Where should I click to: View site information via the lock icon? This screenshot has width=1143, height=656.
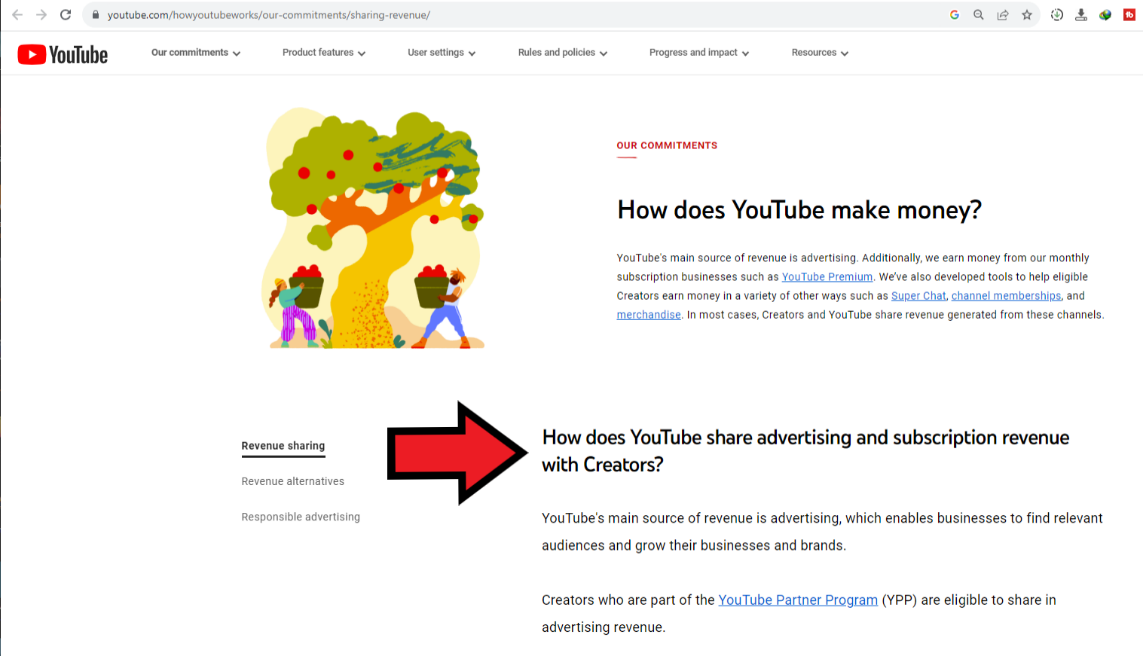pyautogui.click(x=95, y=15)
